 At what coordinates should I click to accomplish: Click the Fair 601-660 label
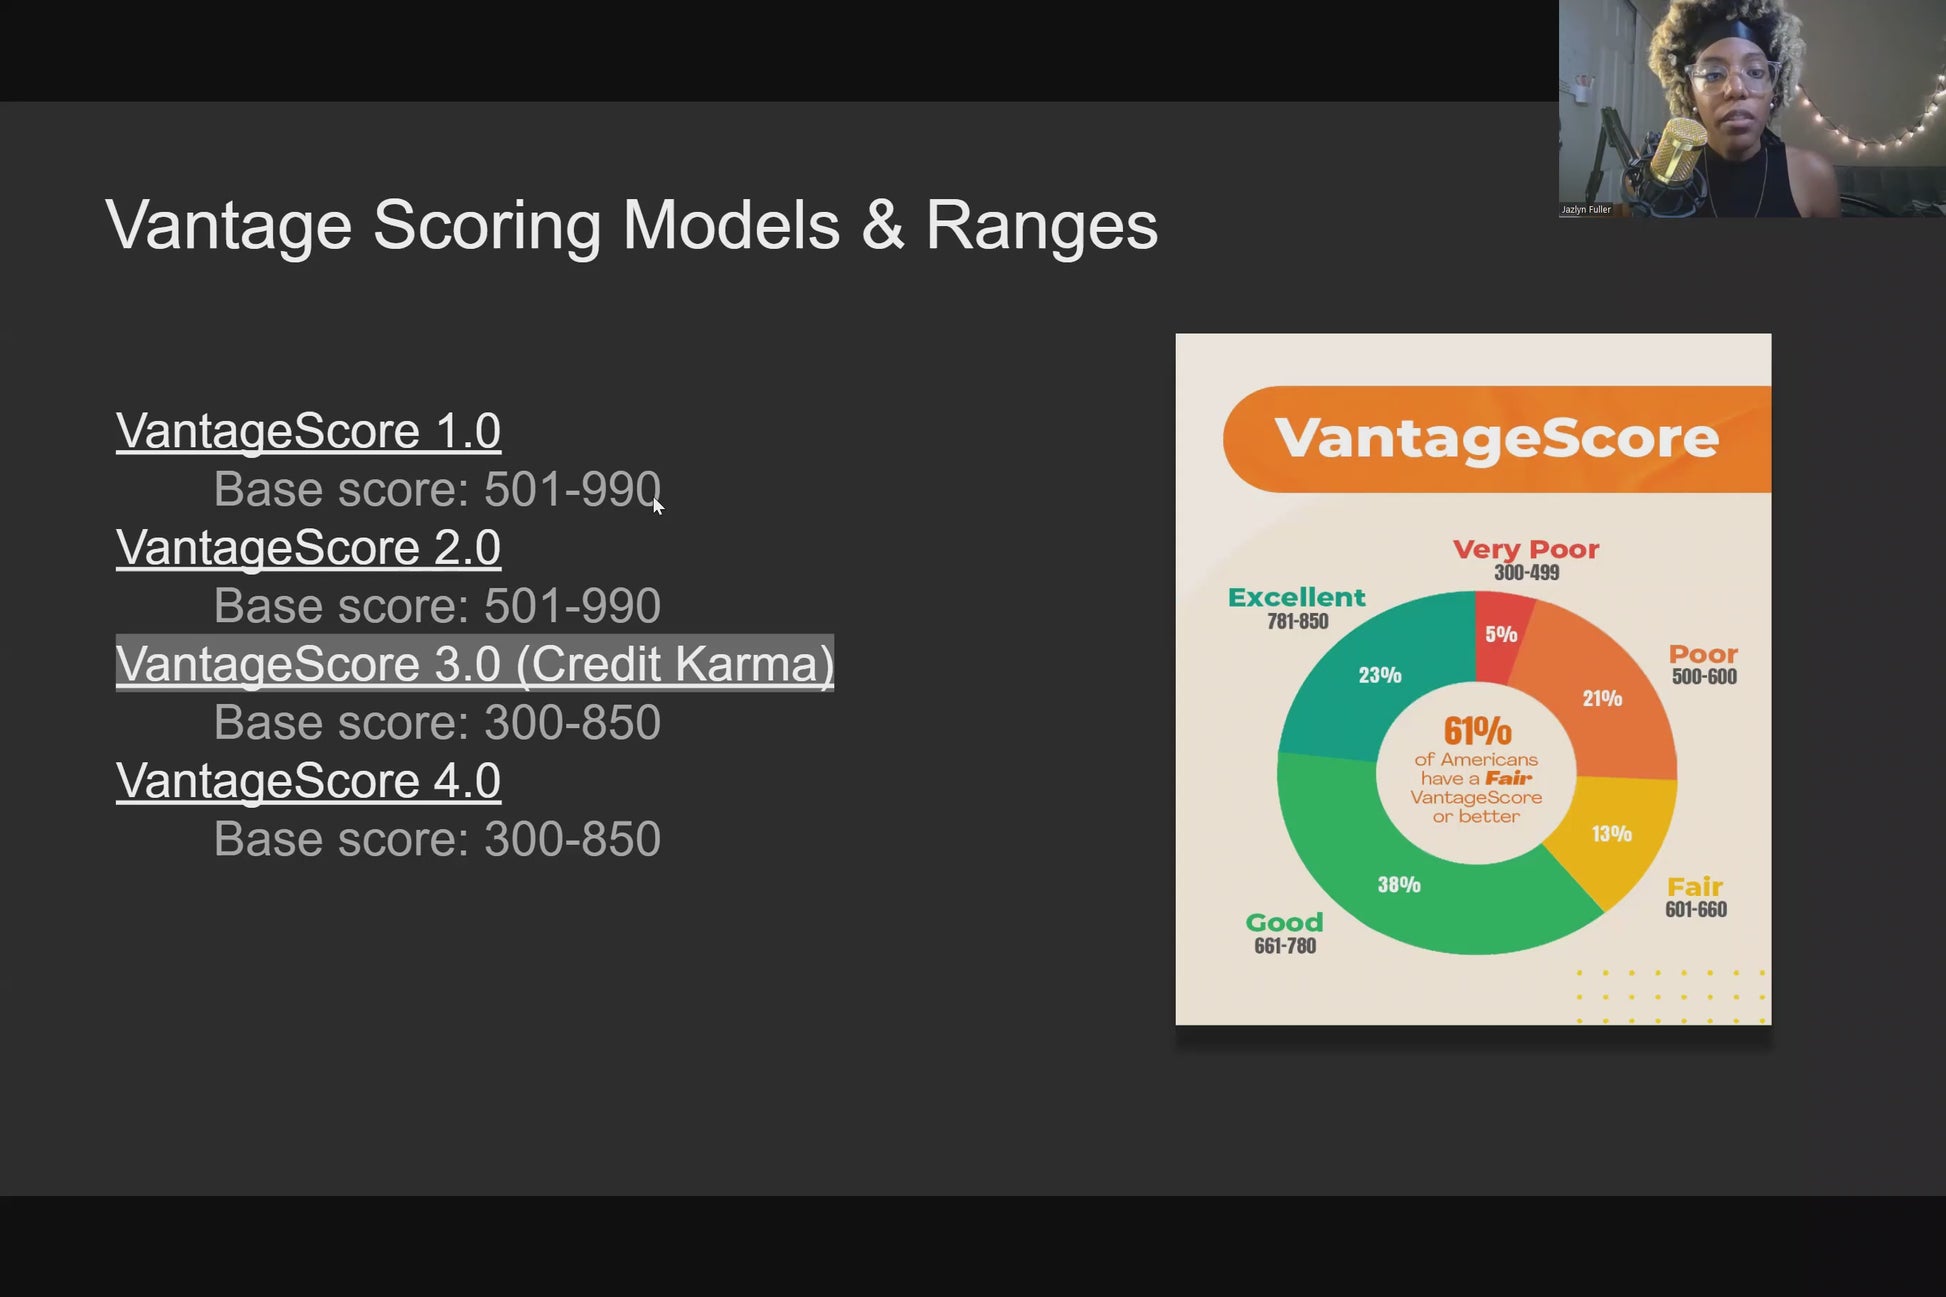coord(1696,897)
